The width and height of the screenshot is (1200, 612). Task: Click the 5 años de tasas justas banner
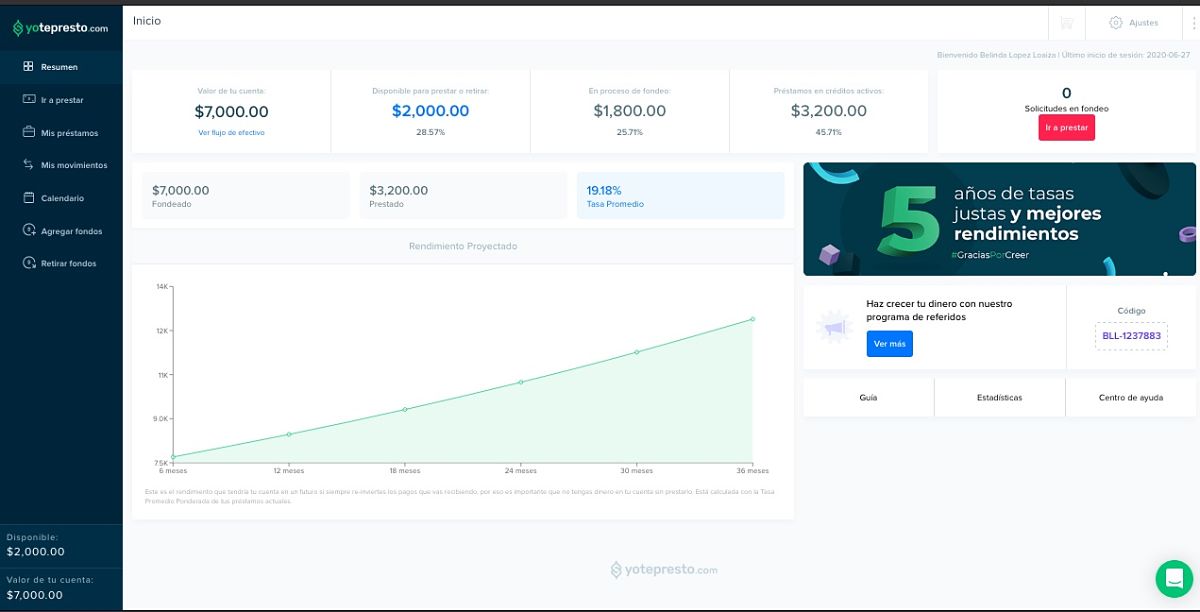point(999,219)
